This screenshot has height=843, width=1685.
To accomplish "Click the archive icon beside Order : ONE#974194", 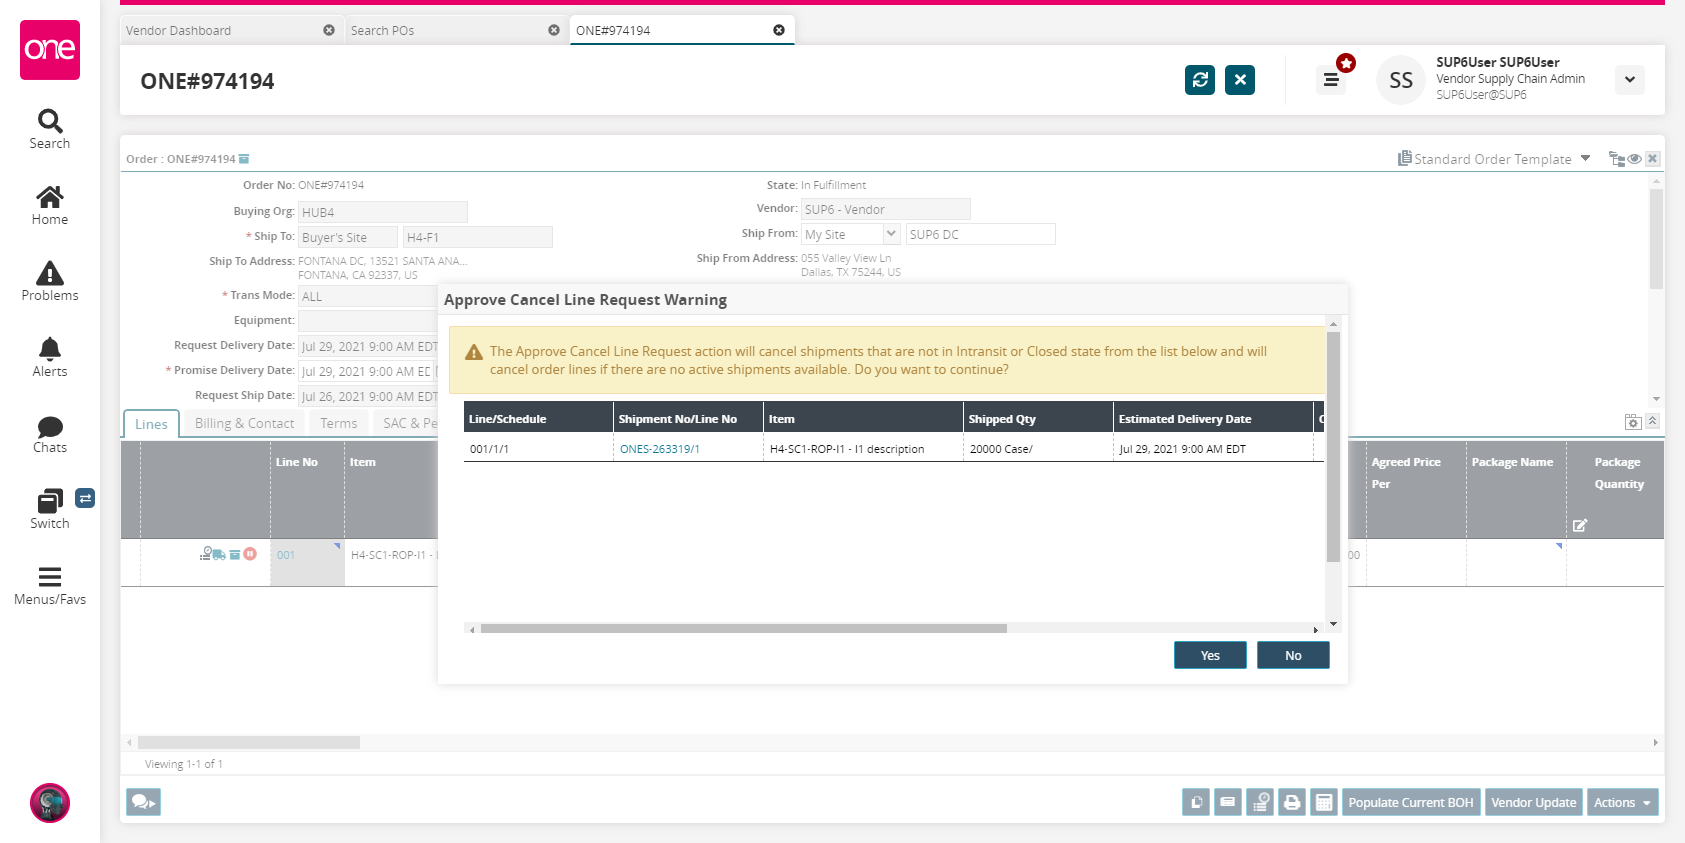I will click(x=244, y=159).
